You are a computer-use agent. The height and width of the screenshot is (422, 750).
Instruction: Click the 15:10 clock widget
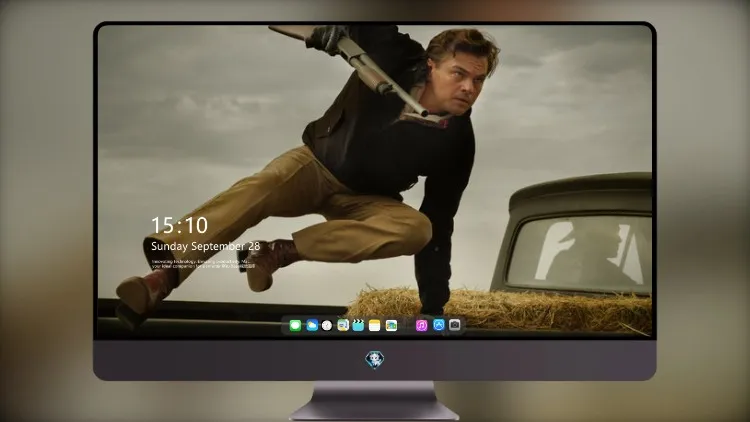[x=179, y=225]
